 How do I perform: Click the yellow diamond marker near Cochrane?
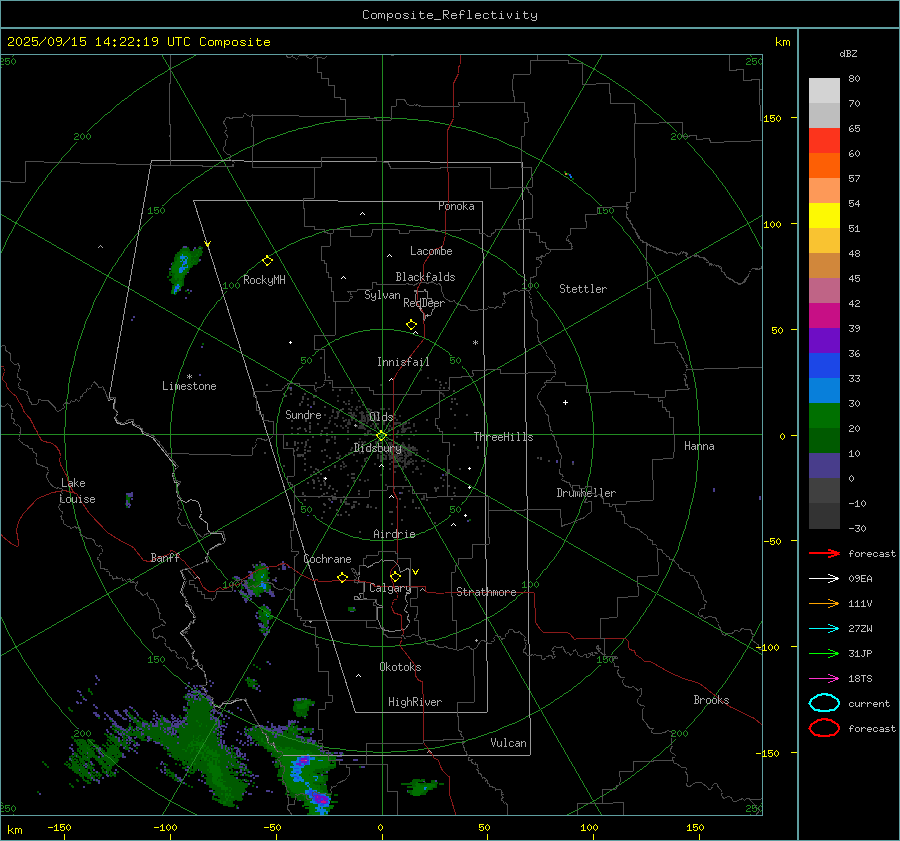coord(342,577)
